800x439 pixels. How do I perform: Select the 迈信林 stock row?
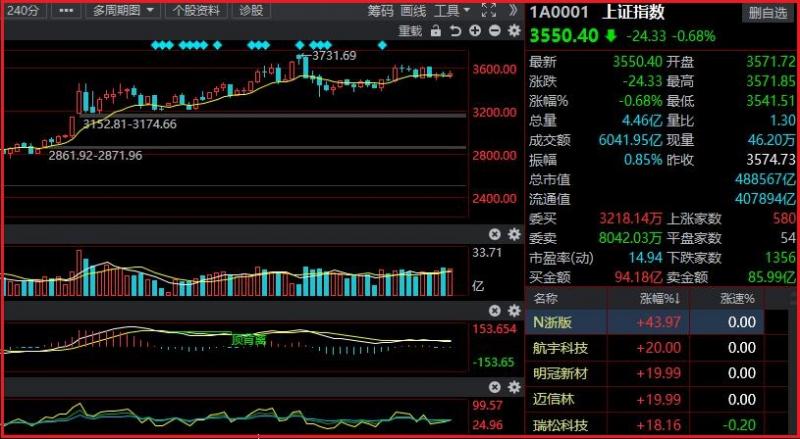(644, 399)
